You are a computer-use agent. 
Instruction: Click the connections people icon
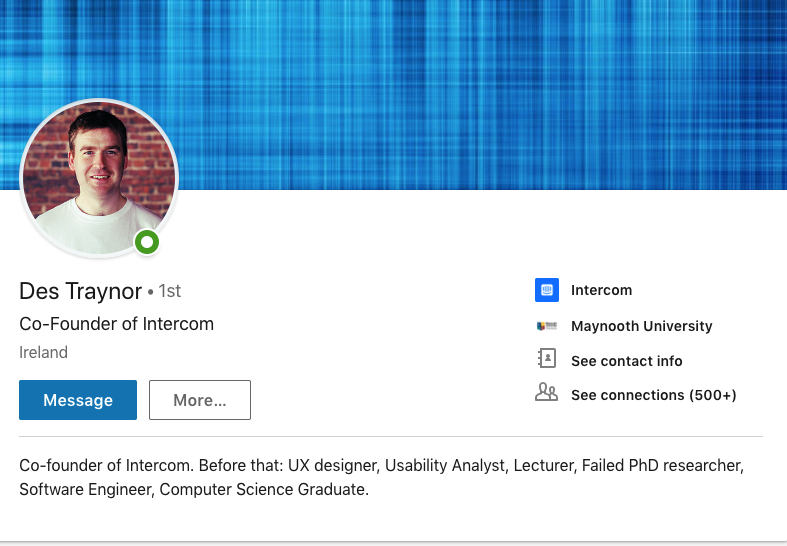click(547, 392)
